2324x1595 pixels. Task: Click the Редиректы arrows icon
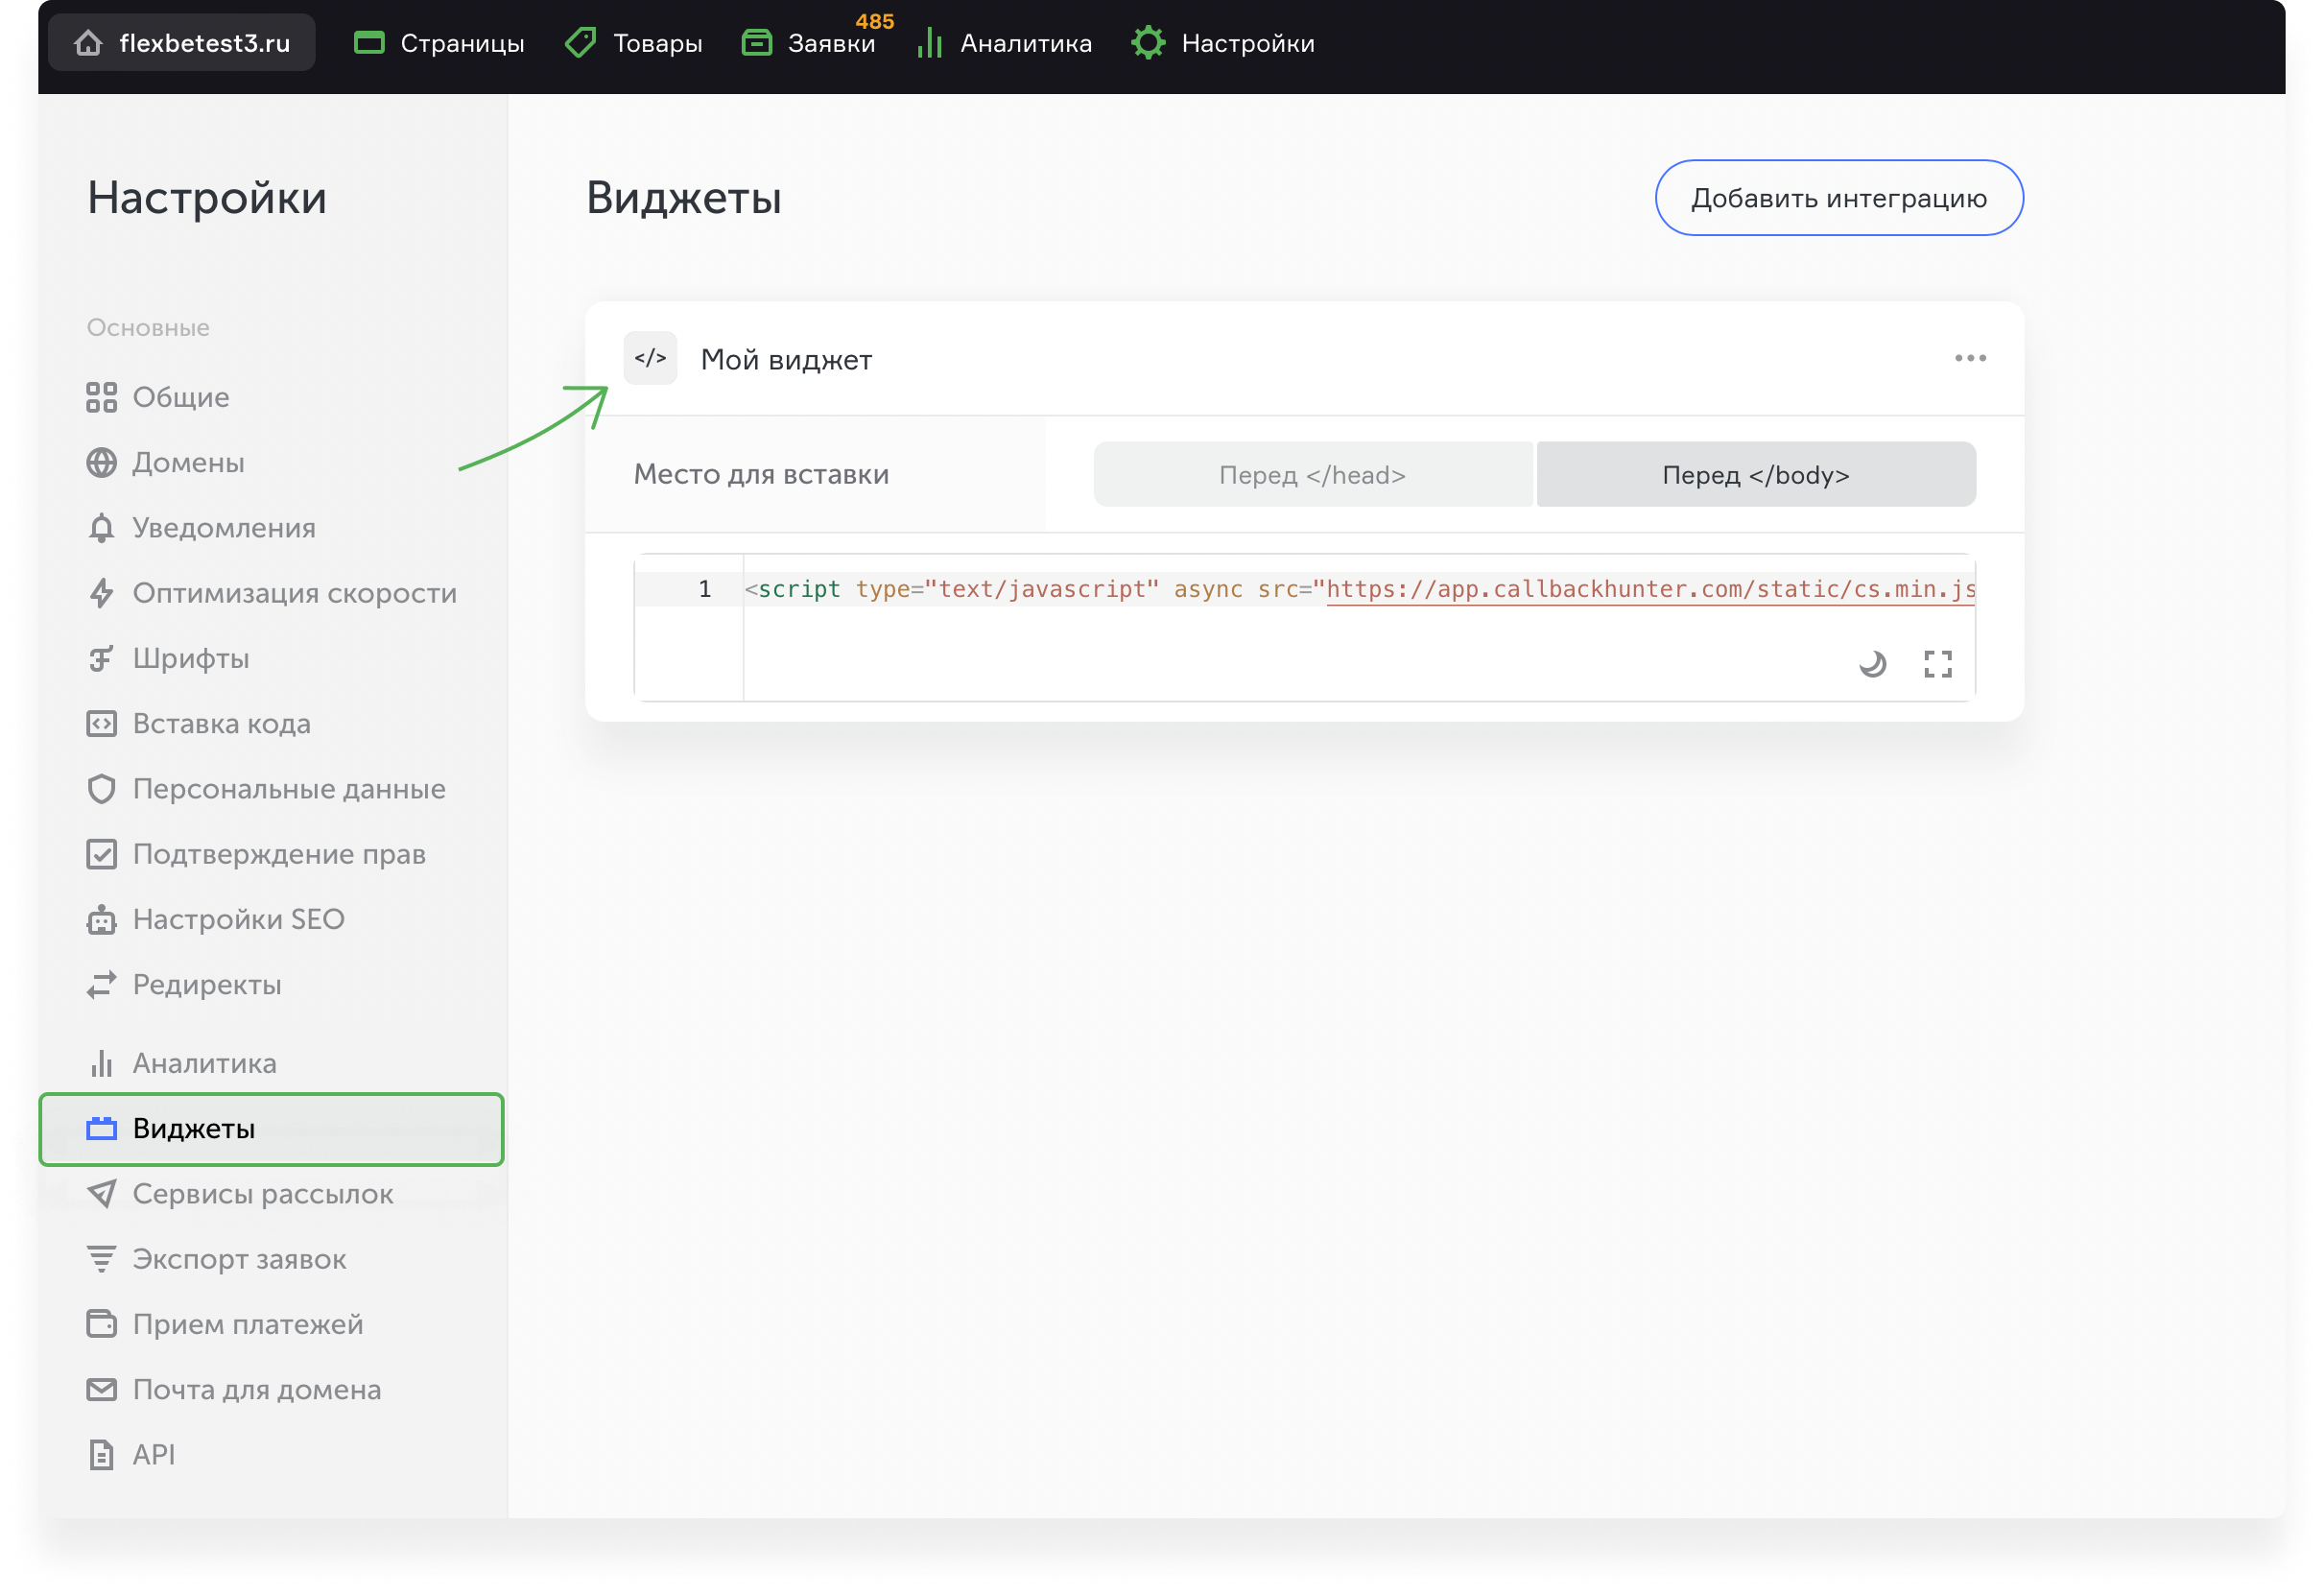click(x=101, y=984)
